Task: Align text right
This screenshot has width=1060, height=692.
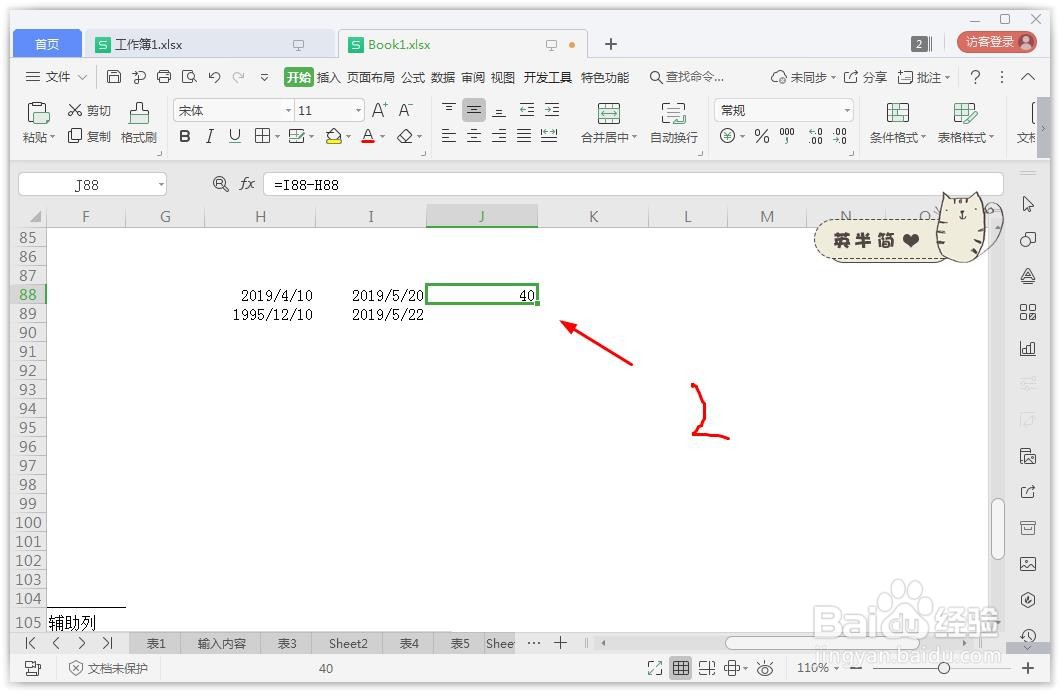Action: 499,137
